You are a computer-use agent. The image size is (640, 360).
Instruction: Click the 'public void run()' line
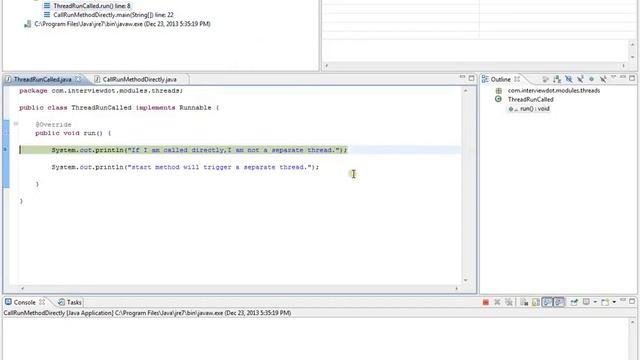pyautogui.click(x=73, y=133)
